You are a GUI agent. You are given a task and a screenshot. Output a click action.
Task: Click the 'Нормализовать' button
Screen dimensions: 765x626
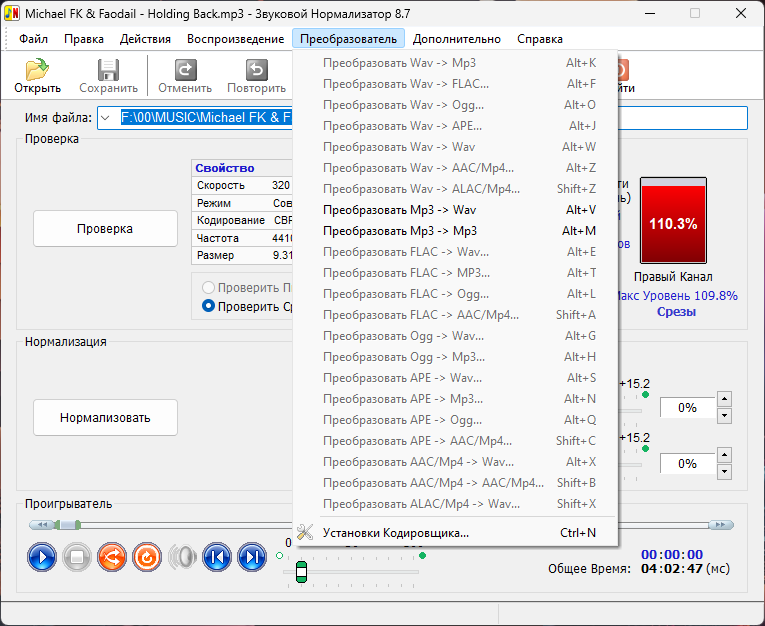point(105,418)
